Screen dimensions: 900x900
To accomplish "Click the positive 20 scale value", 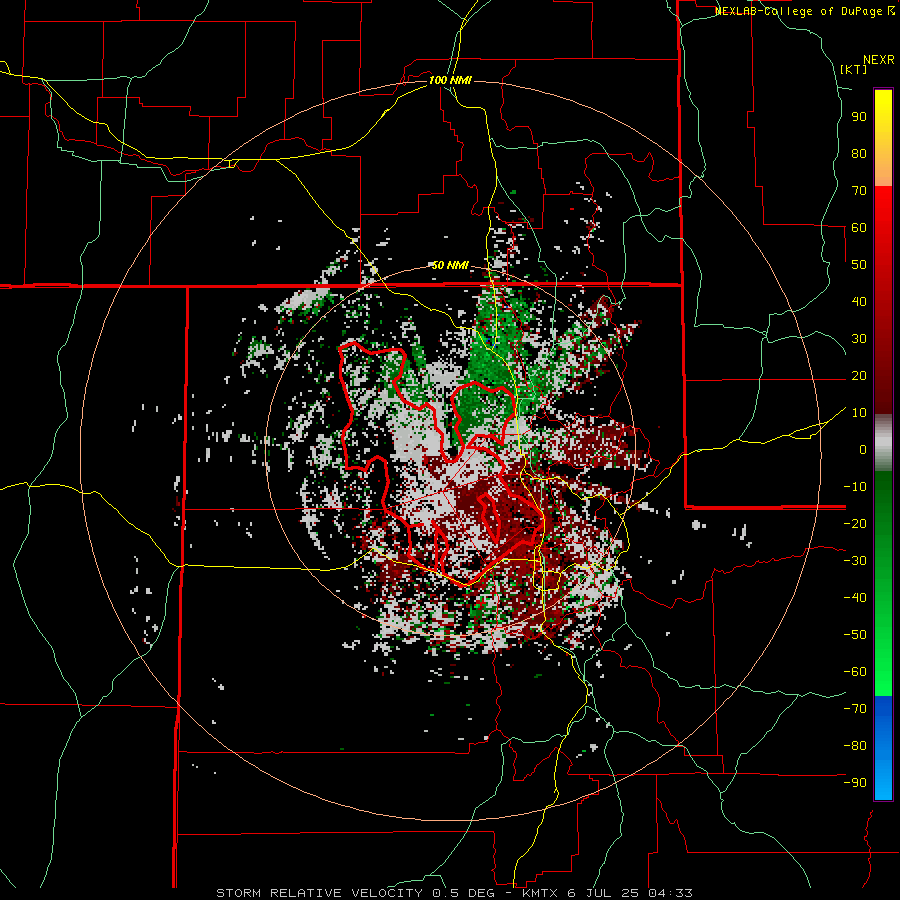I will (x=859, y=375).
